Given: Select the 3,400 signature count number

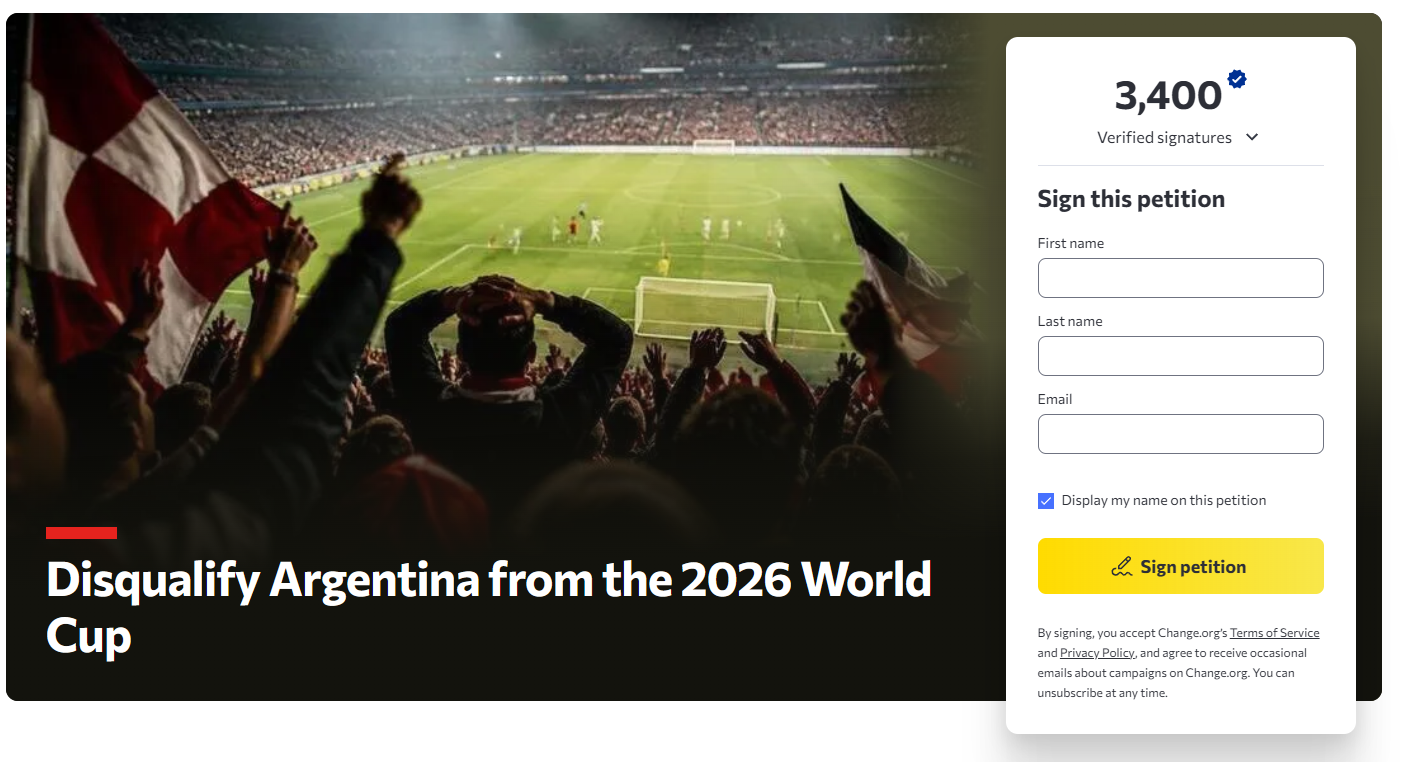Looking at the screenshot, I should pos(1168,96).
